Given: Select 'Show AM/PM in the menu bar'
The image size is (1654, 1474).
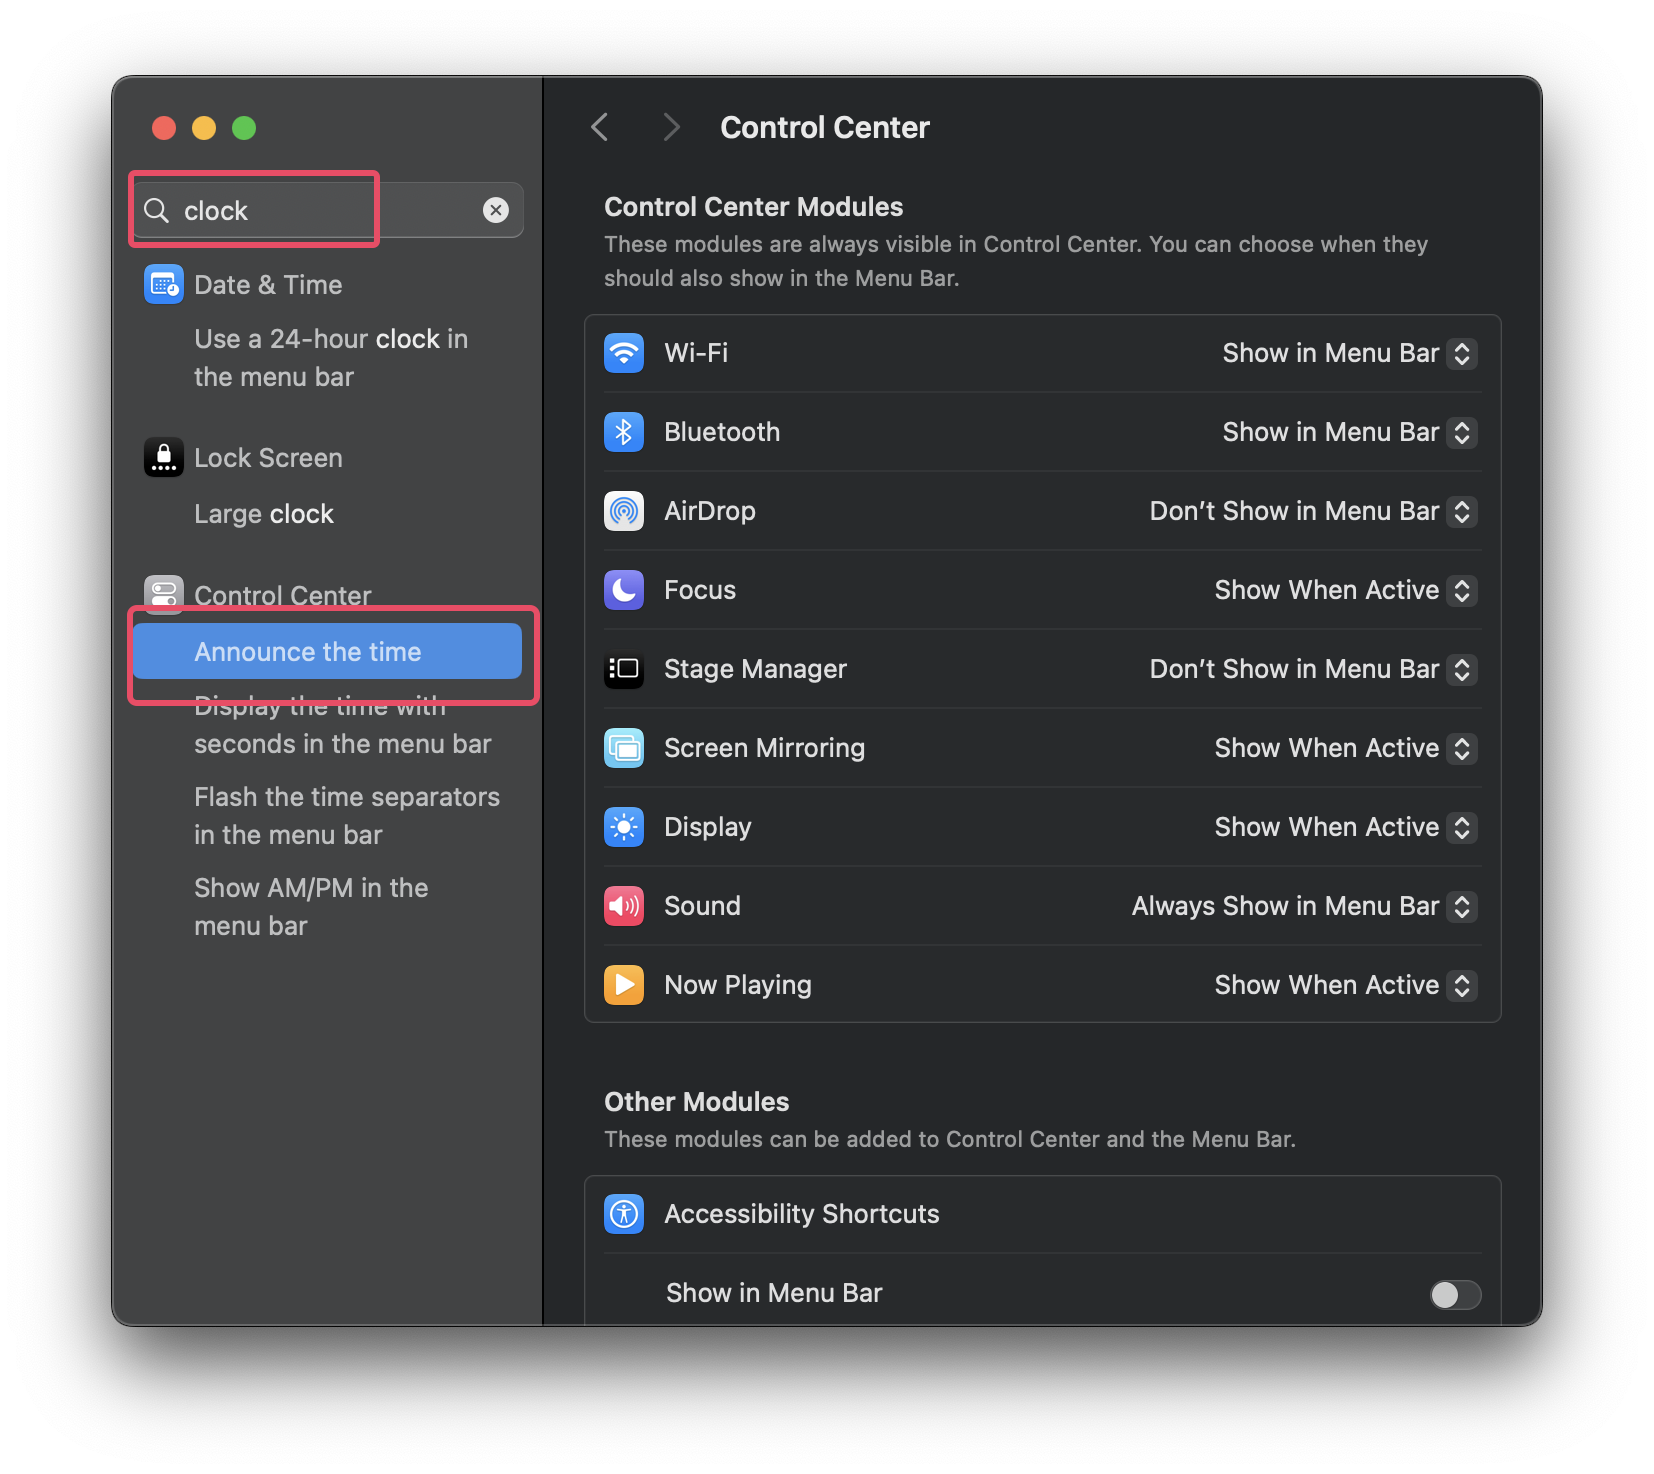Looking at the screenshot, I should 311,907.
